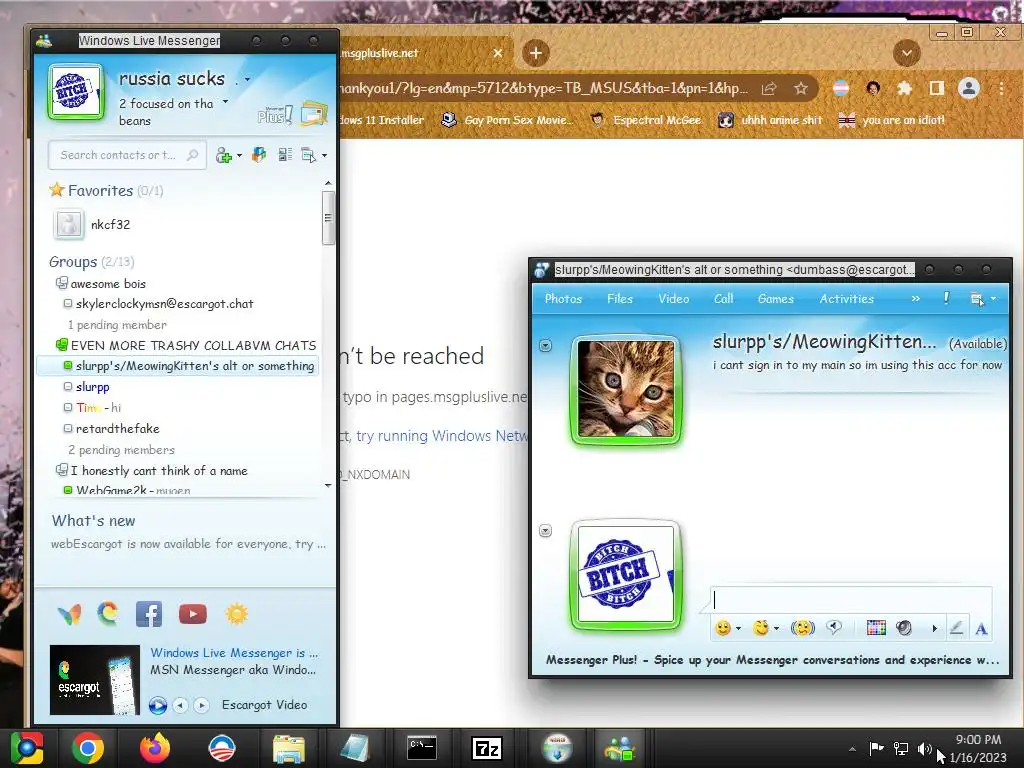Open the command prompt taskbar icon
1024x768 pixels.
[x=422, y=748]
